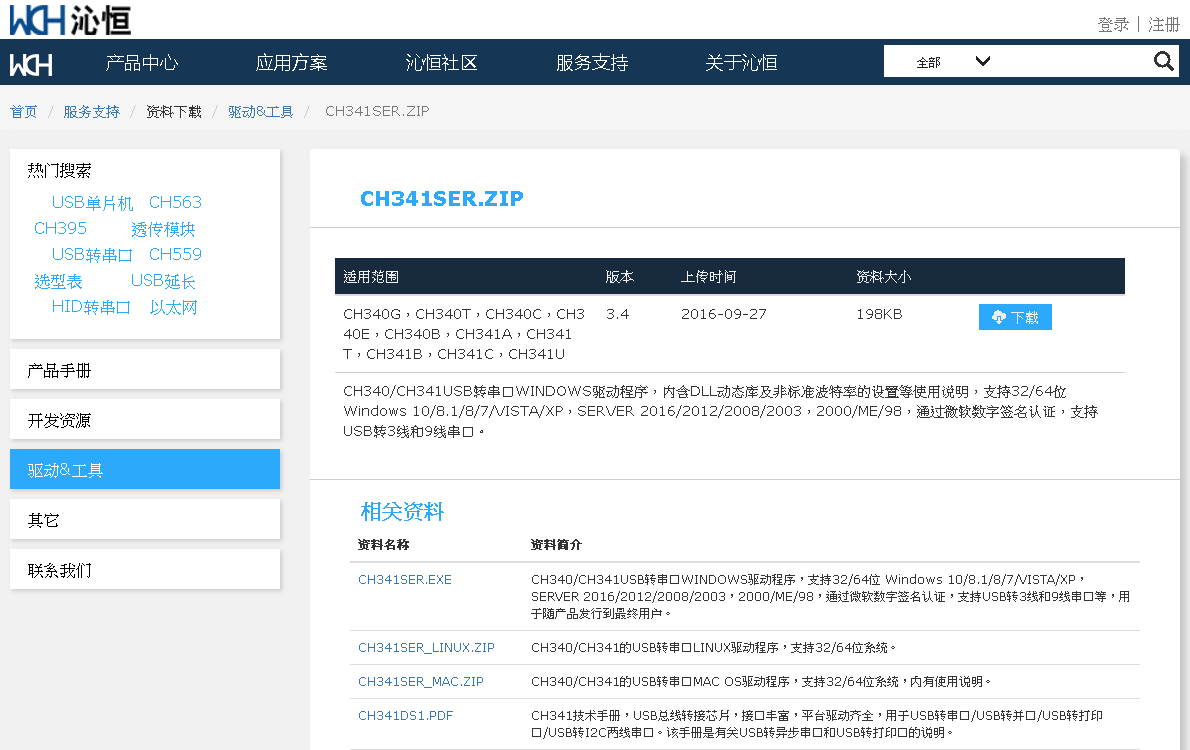Screen dimensions: 1190x750
Task: Select hot search USB延长
Action: pos(163,281)
